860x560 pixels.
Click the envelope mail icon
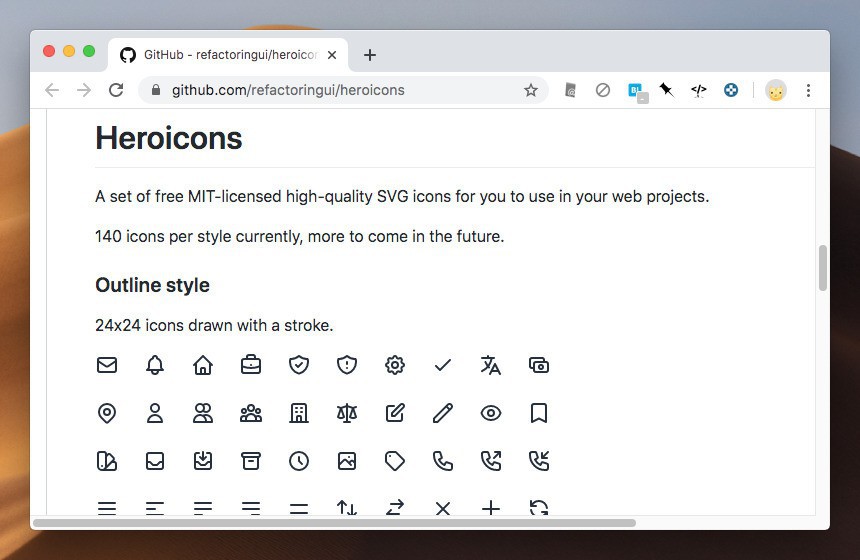click(107, 365)
